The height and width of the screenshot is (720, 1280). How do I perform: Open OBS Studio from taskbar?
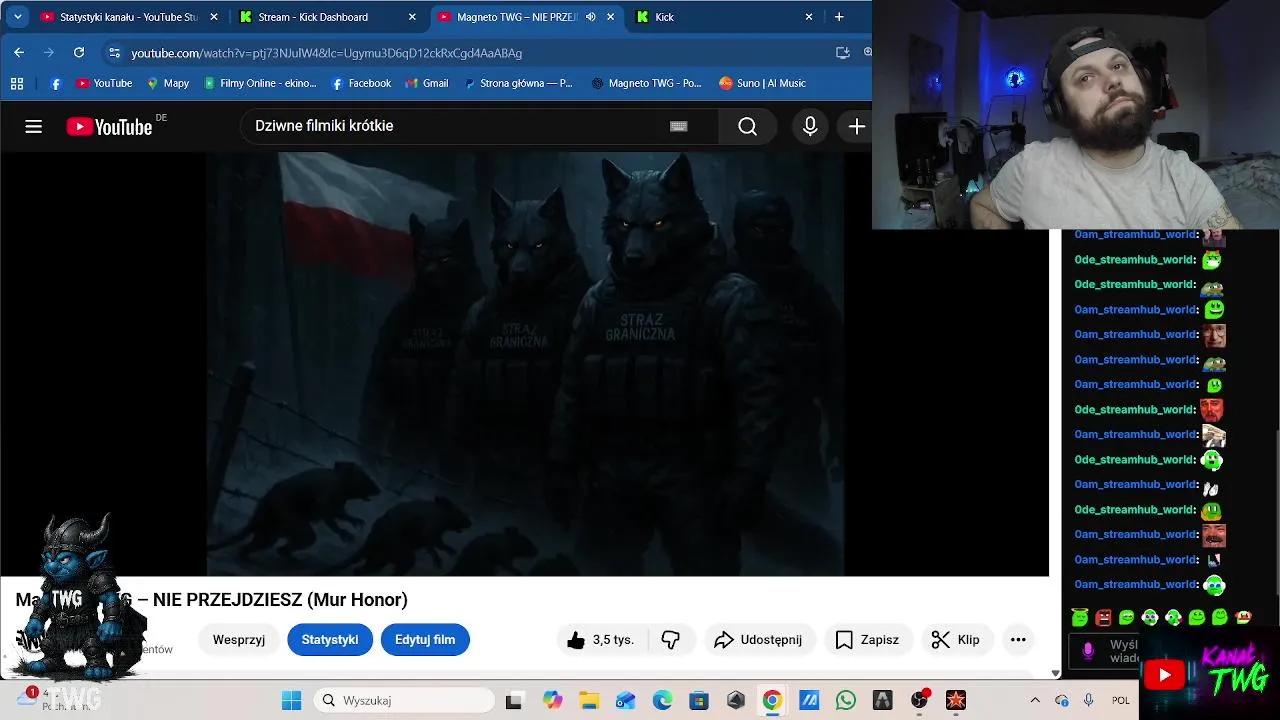pyautogui.click(x=919, y=701)
